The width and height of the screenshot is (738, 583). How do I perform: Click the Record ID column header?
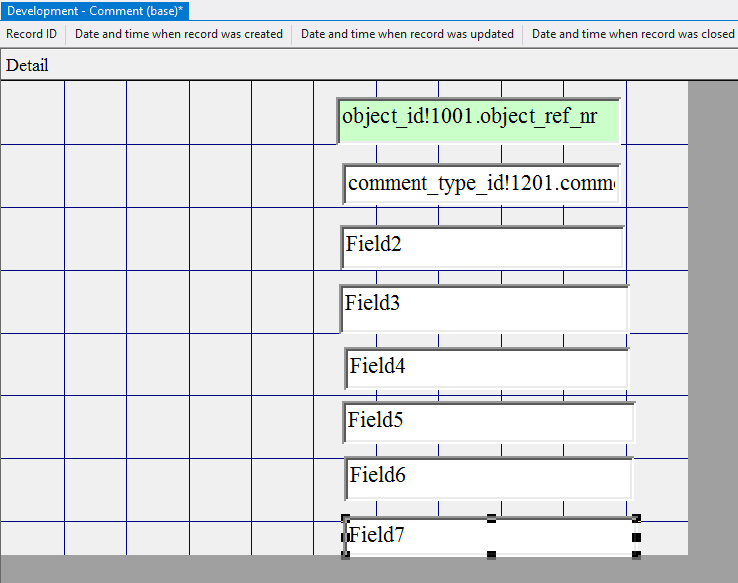coord(32,34)
